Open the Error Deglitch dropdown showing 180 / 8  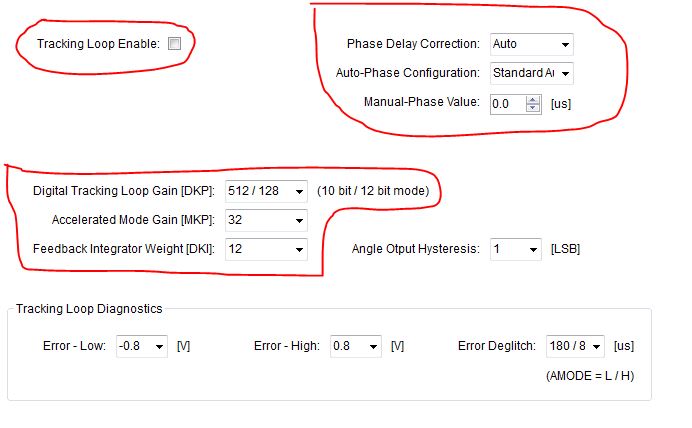[x=575, y=346]
